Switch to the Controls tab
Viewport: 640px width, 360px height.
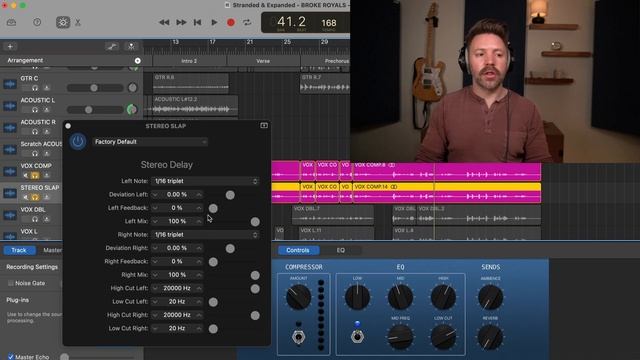pyautogui.click(x=298, y=250)
